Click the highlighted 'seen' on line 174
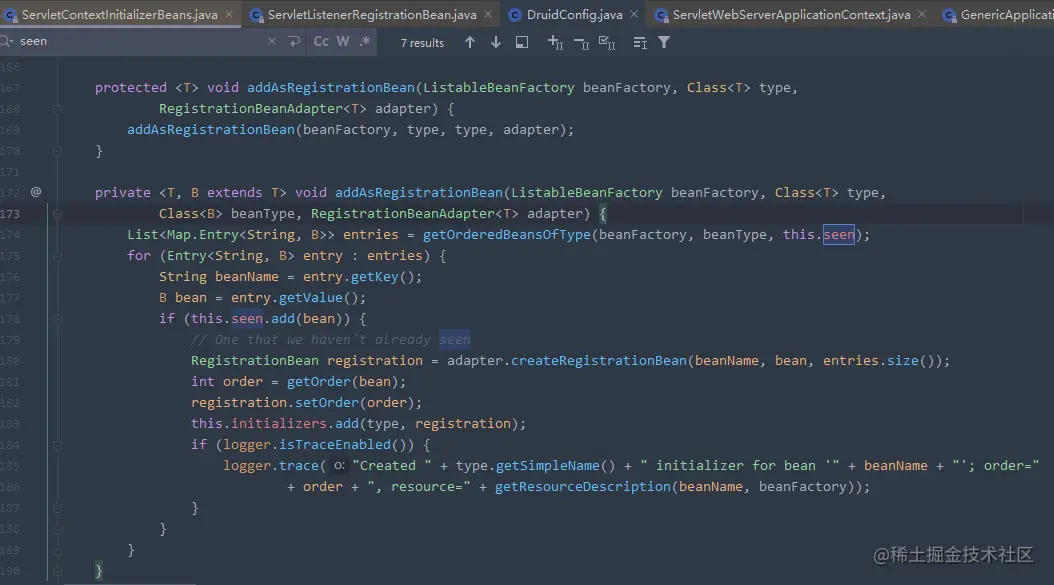 point(839,235)
